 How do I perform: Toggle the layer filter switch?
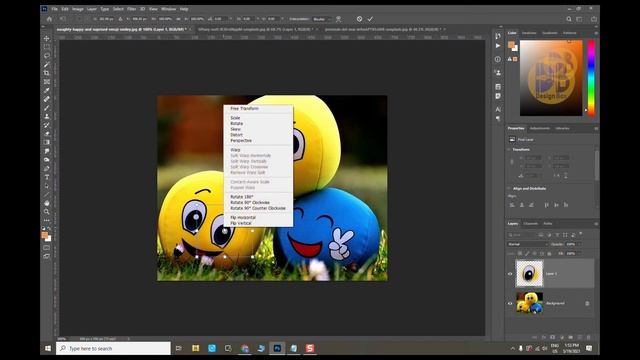(x=580, y=234)
